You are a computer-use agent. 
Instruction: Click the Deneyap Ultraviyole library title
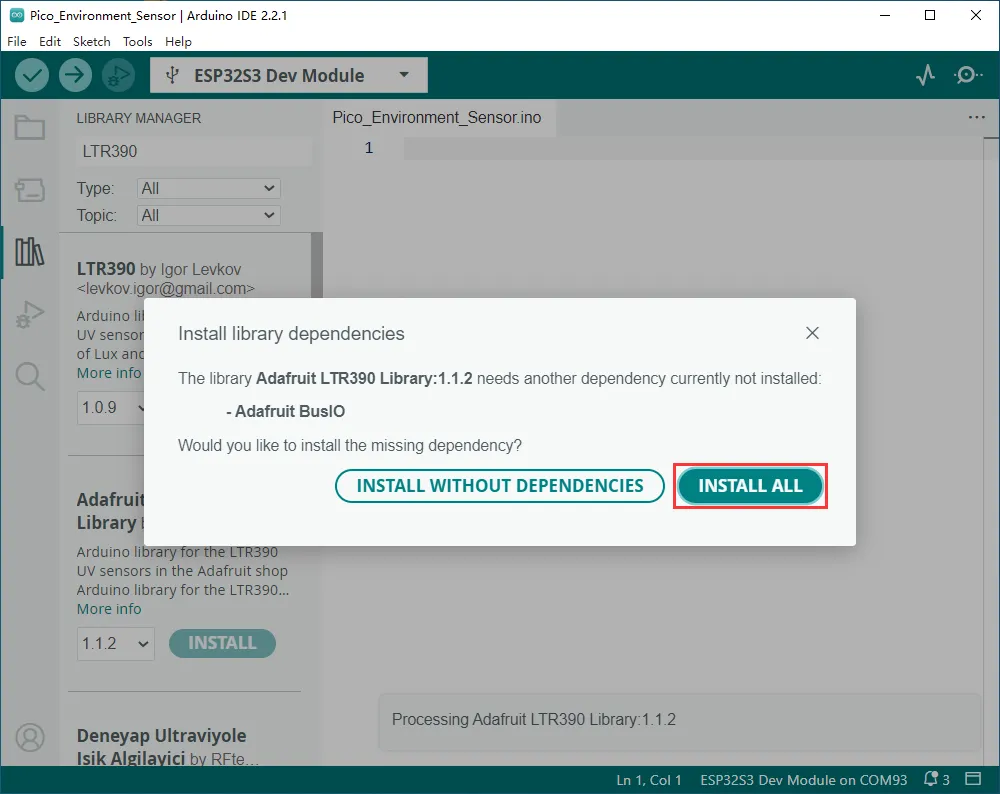pyautogui.click(x=161, y=747)
